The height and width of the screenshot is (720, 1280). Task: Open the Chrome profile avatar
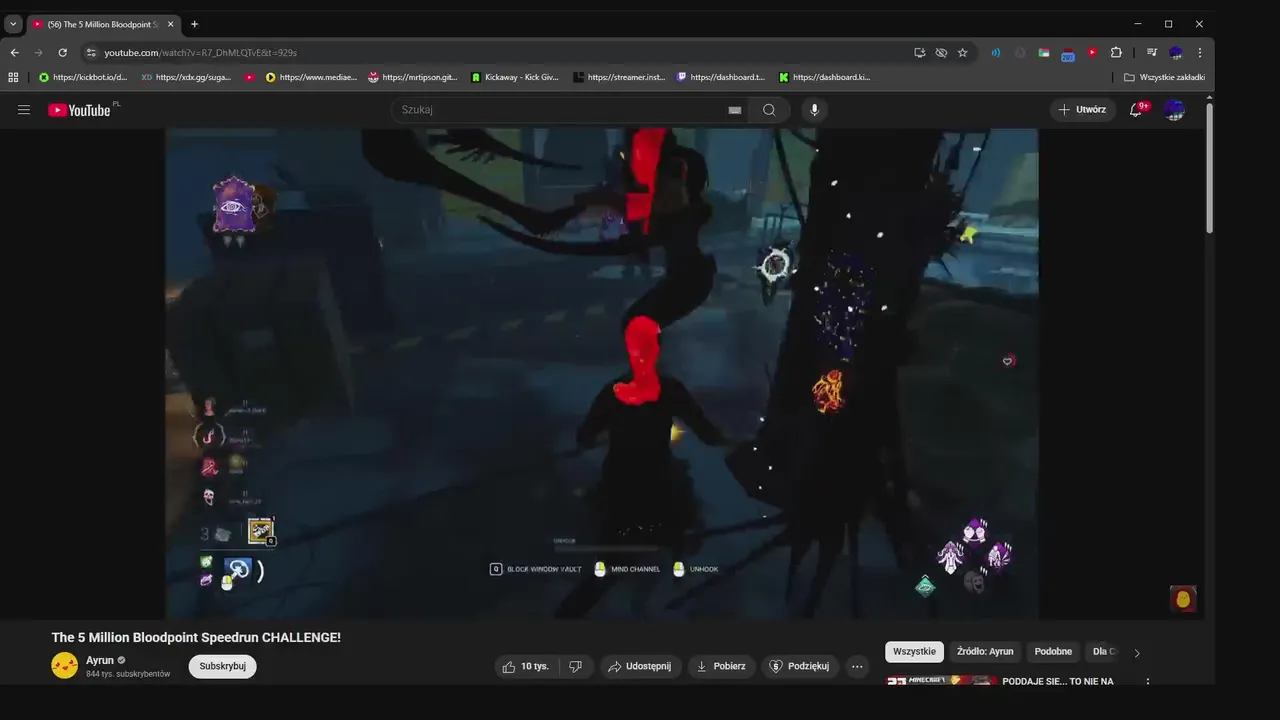tap(1175, 52)
